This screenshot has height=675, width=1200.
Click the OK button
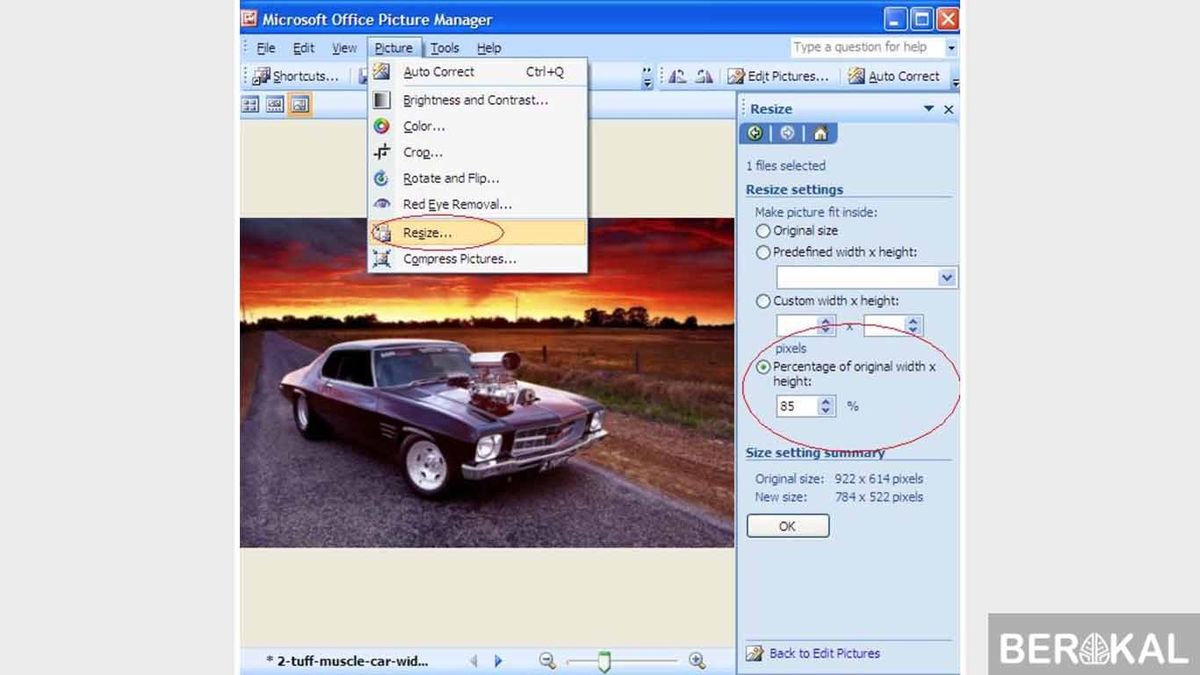tap(788, 526)
